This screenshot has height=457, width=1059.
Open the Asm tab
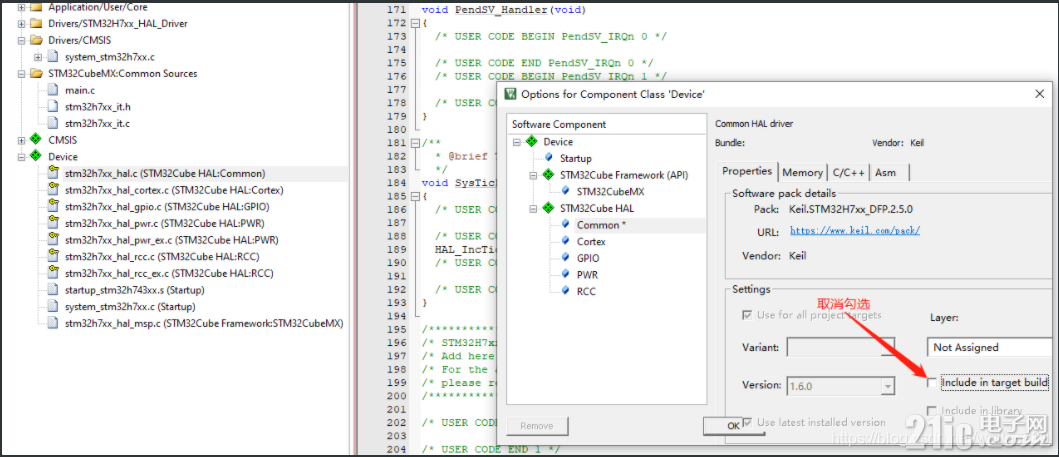[889, 173]
